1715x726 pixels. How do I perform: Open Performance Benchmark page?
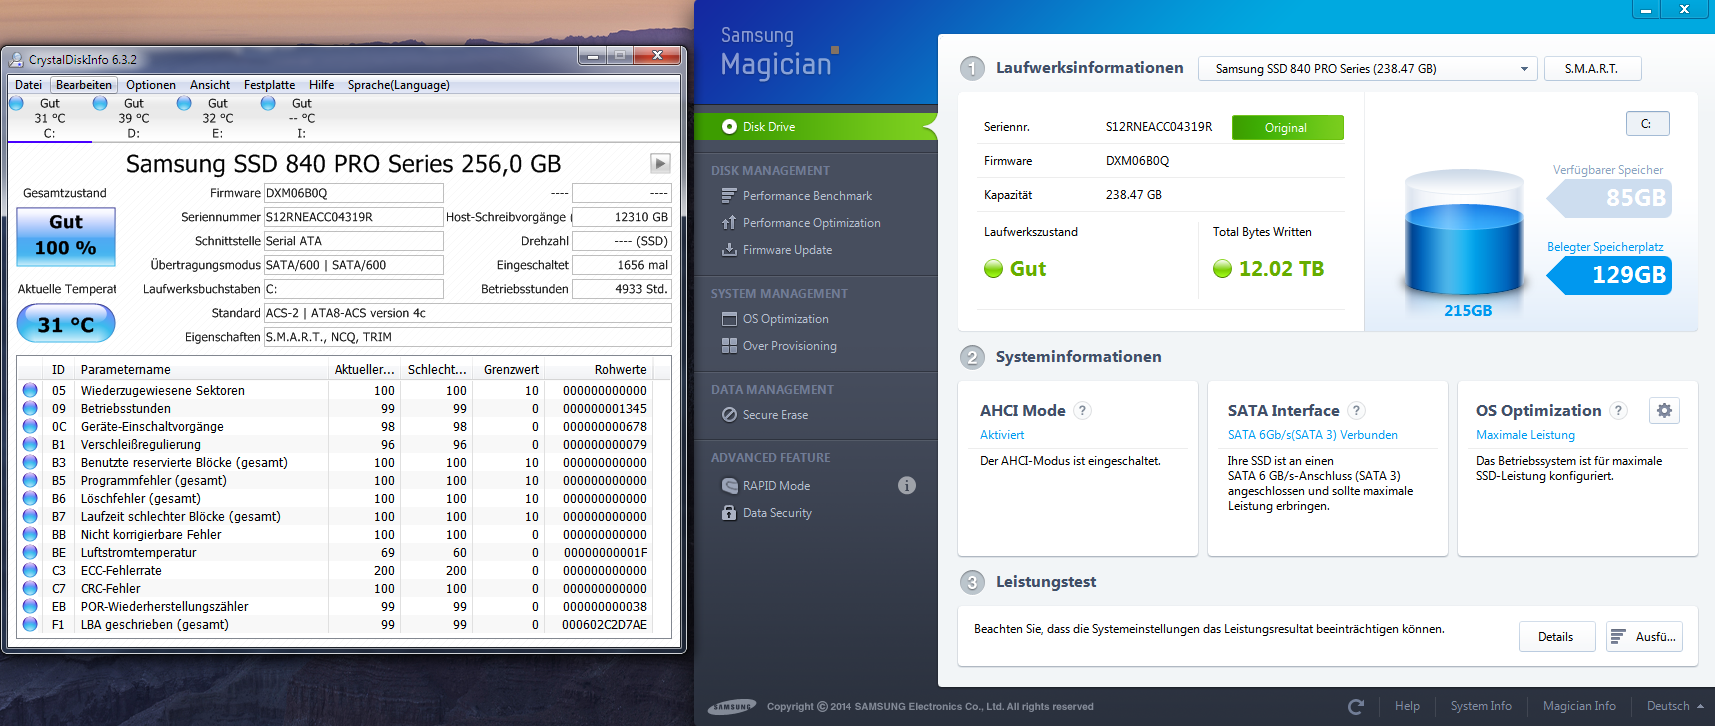pos(807,196)
